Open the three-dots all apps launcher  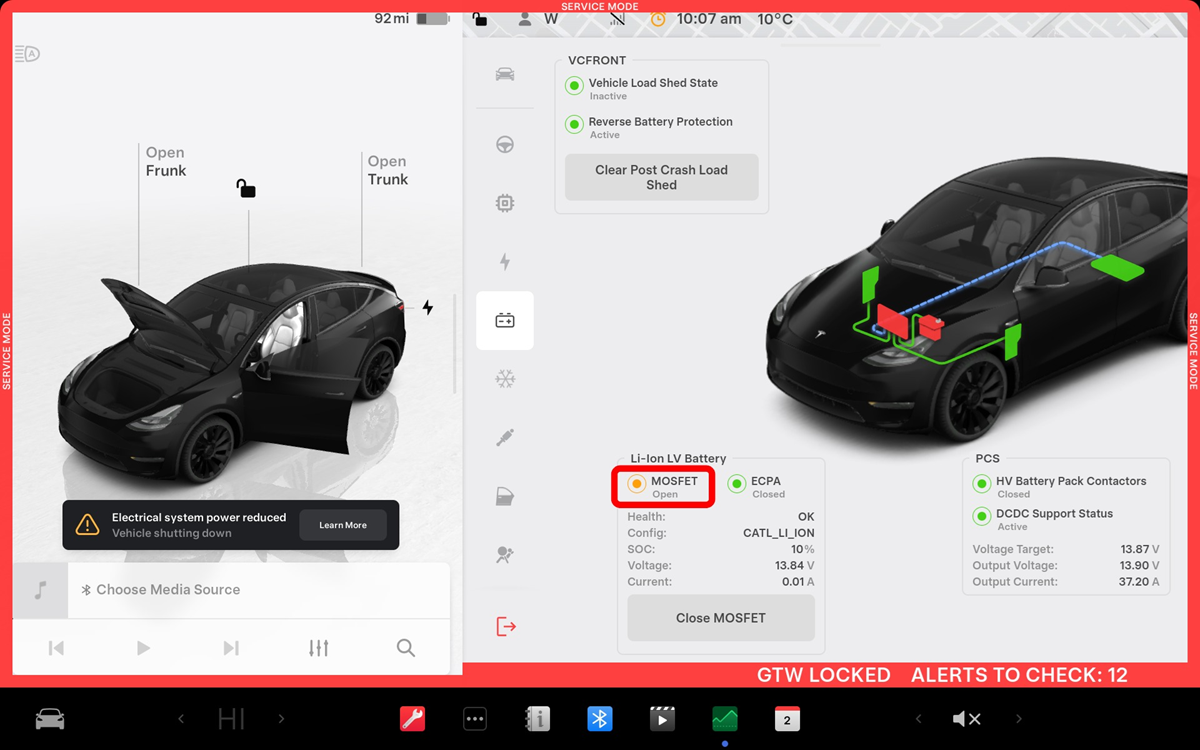coord(475,719)
